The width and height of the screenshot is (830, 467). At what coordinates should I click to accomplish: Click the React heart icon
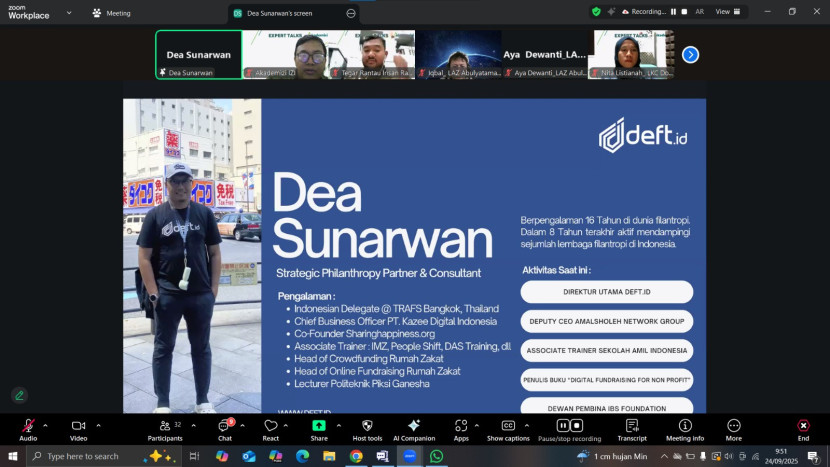pos(270,427)
